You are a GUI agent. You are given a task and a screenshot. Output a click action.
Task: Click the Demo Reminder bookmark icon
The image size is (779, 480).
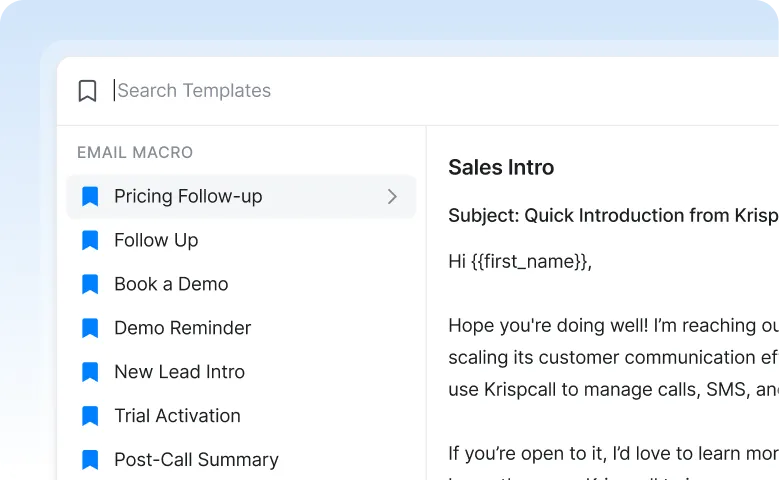point(90,329)
